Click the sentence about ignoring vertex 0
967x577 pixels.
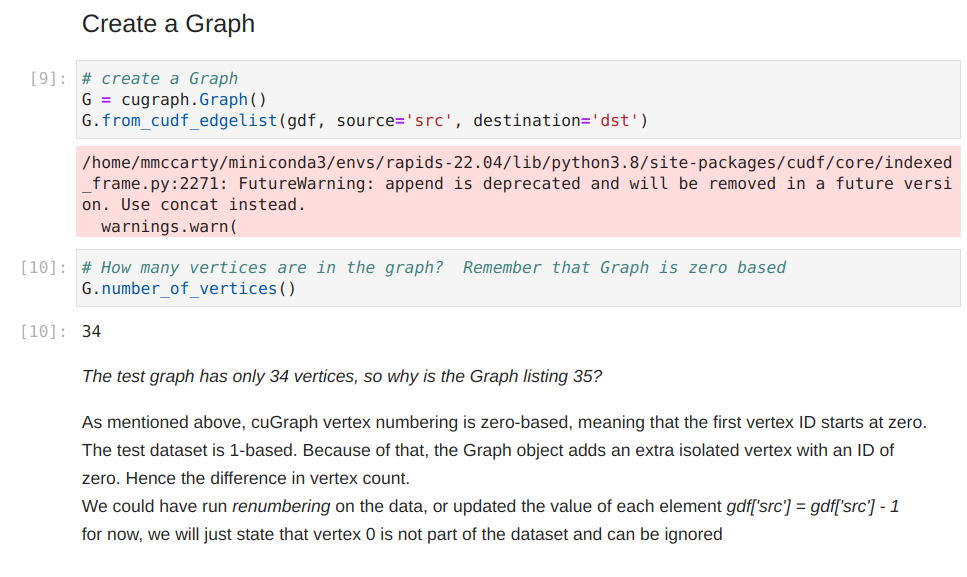click(x=400, y=534)
